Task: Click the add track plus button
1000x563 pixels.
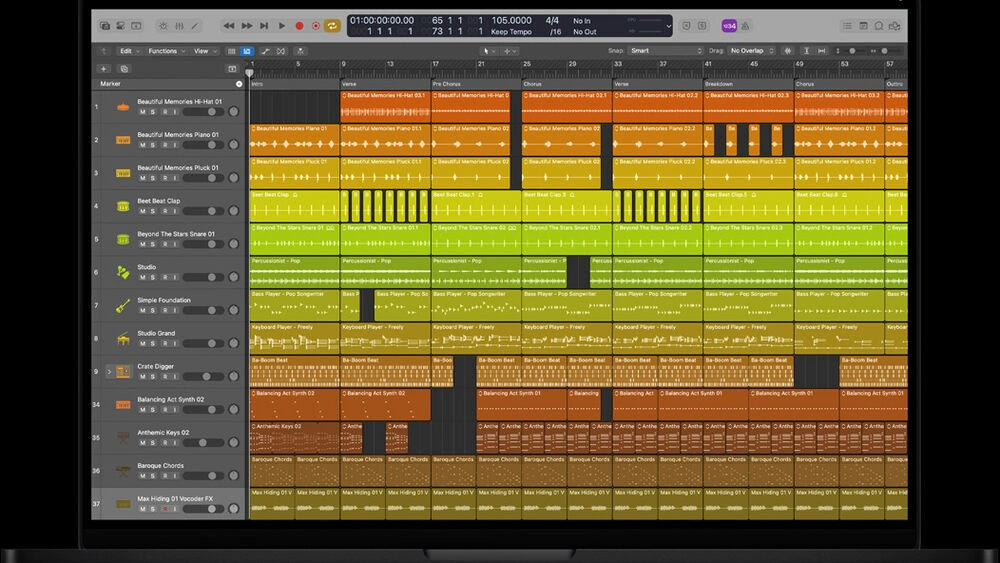Action: pyautogui.click(x=103, y=69)
